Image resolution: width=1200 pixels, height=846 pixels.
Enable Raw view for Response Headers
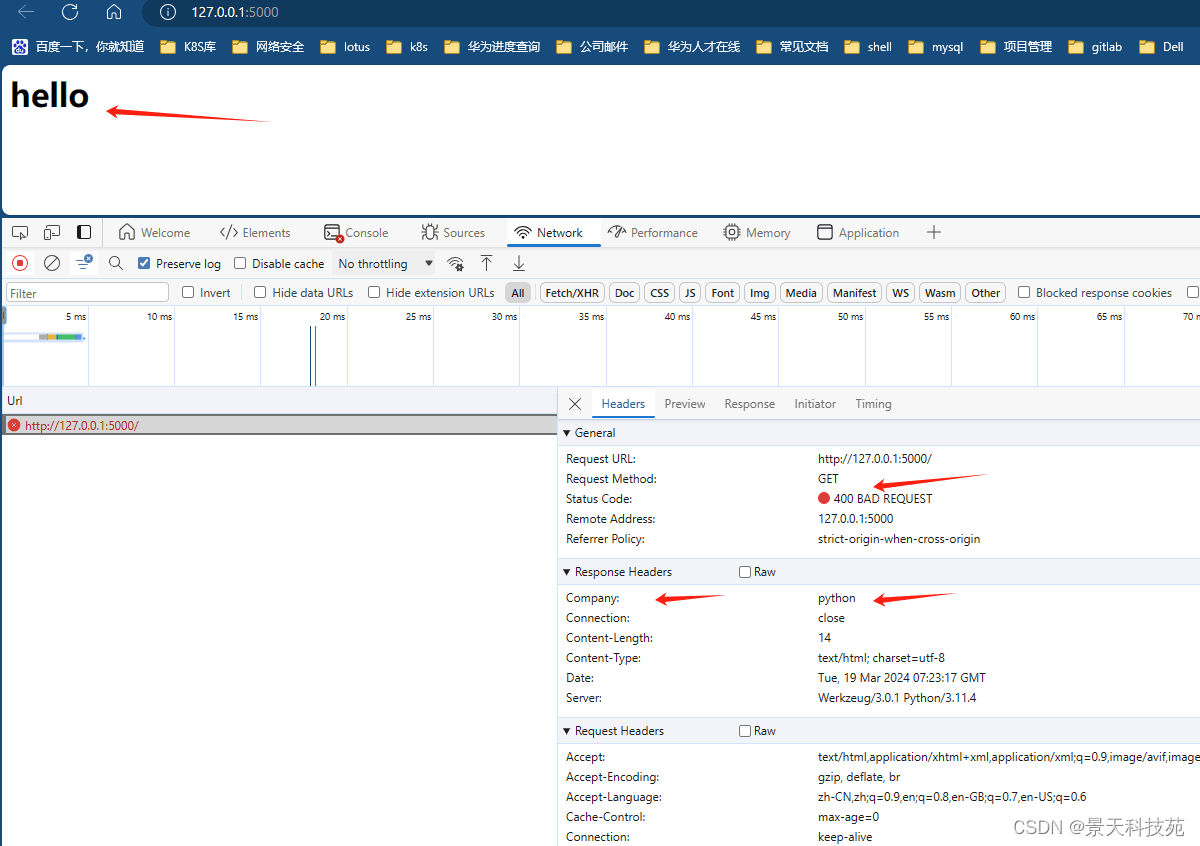coord(745,572)
